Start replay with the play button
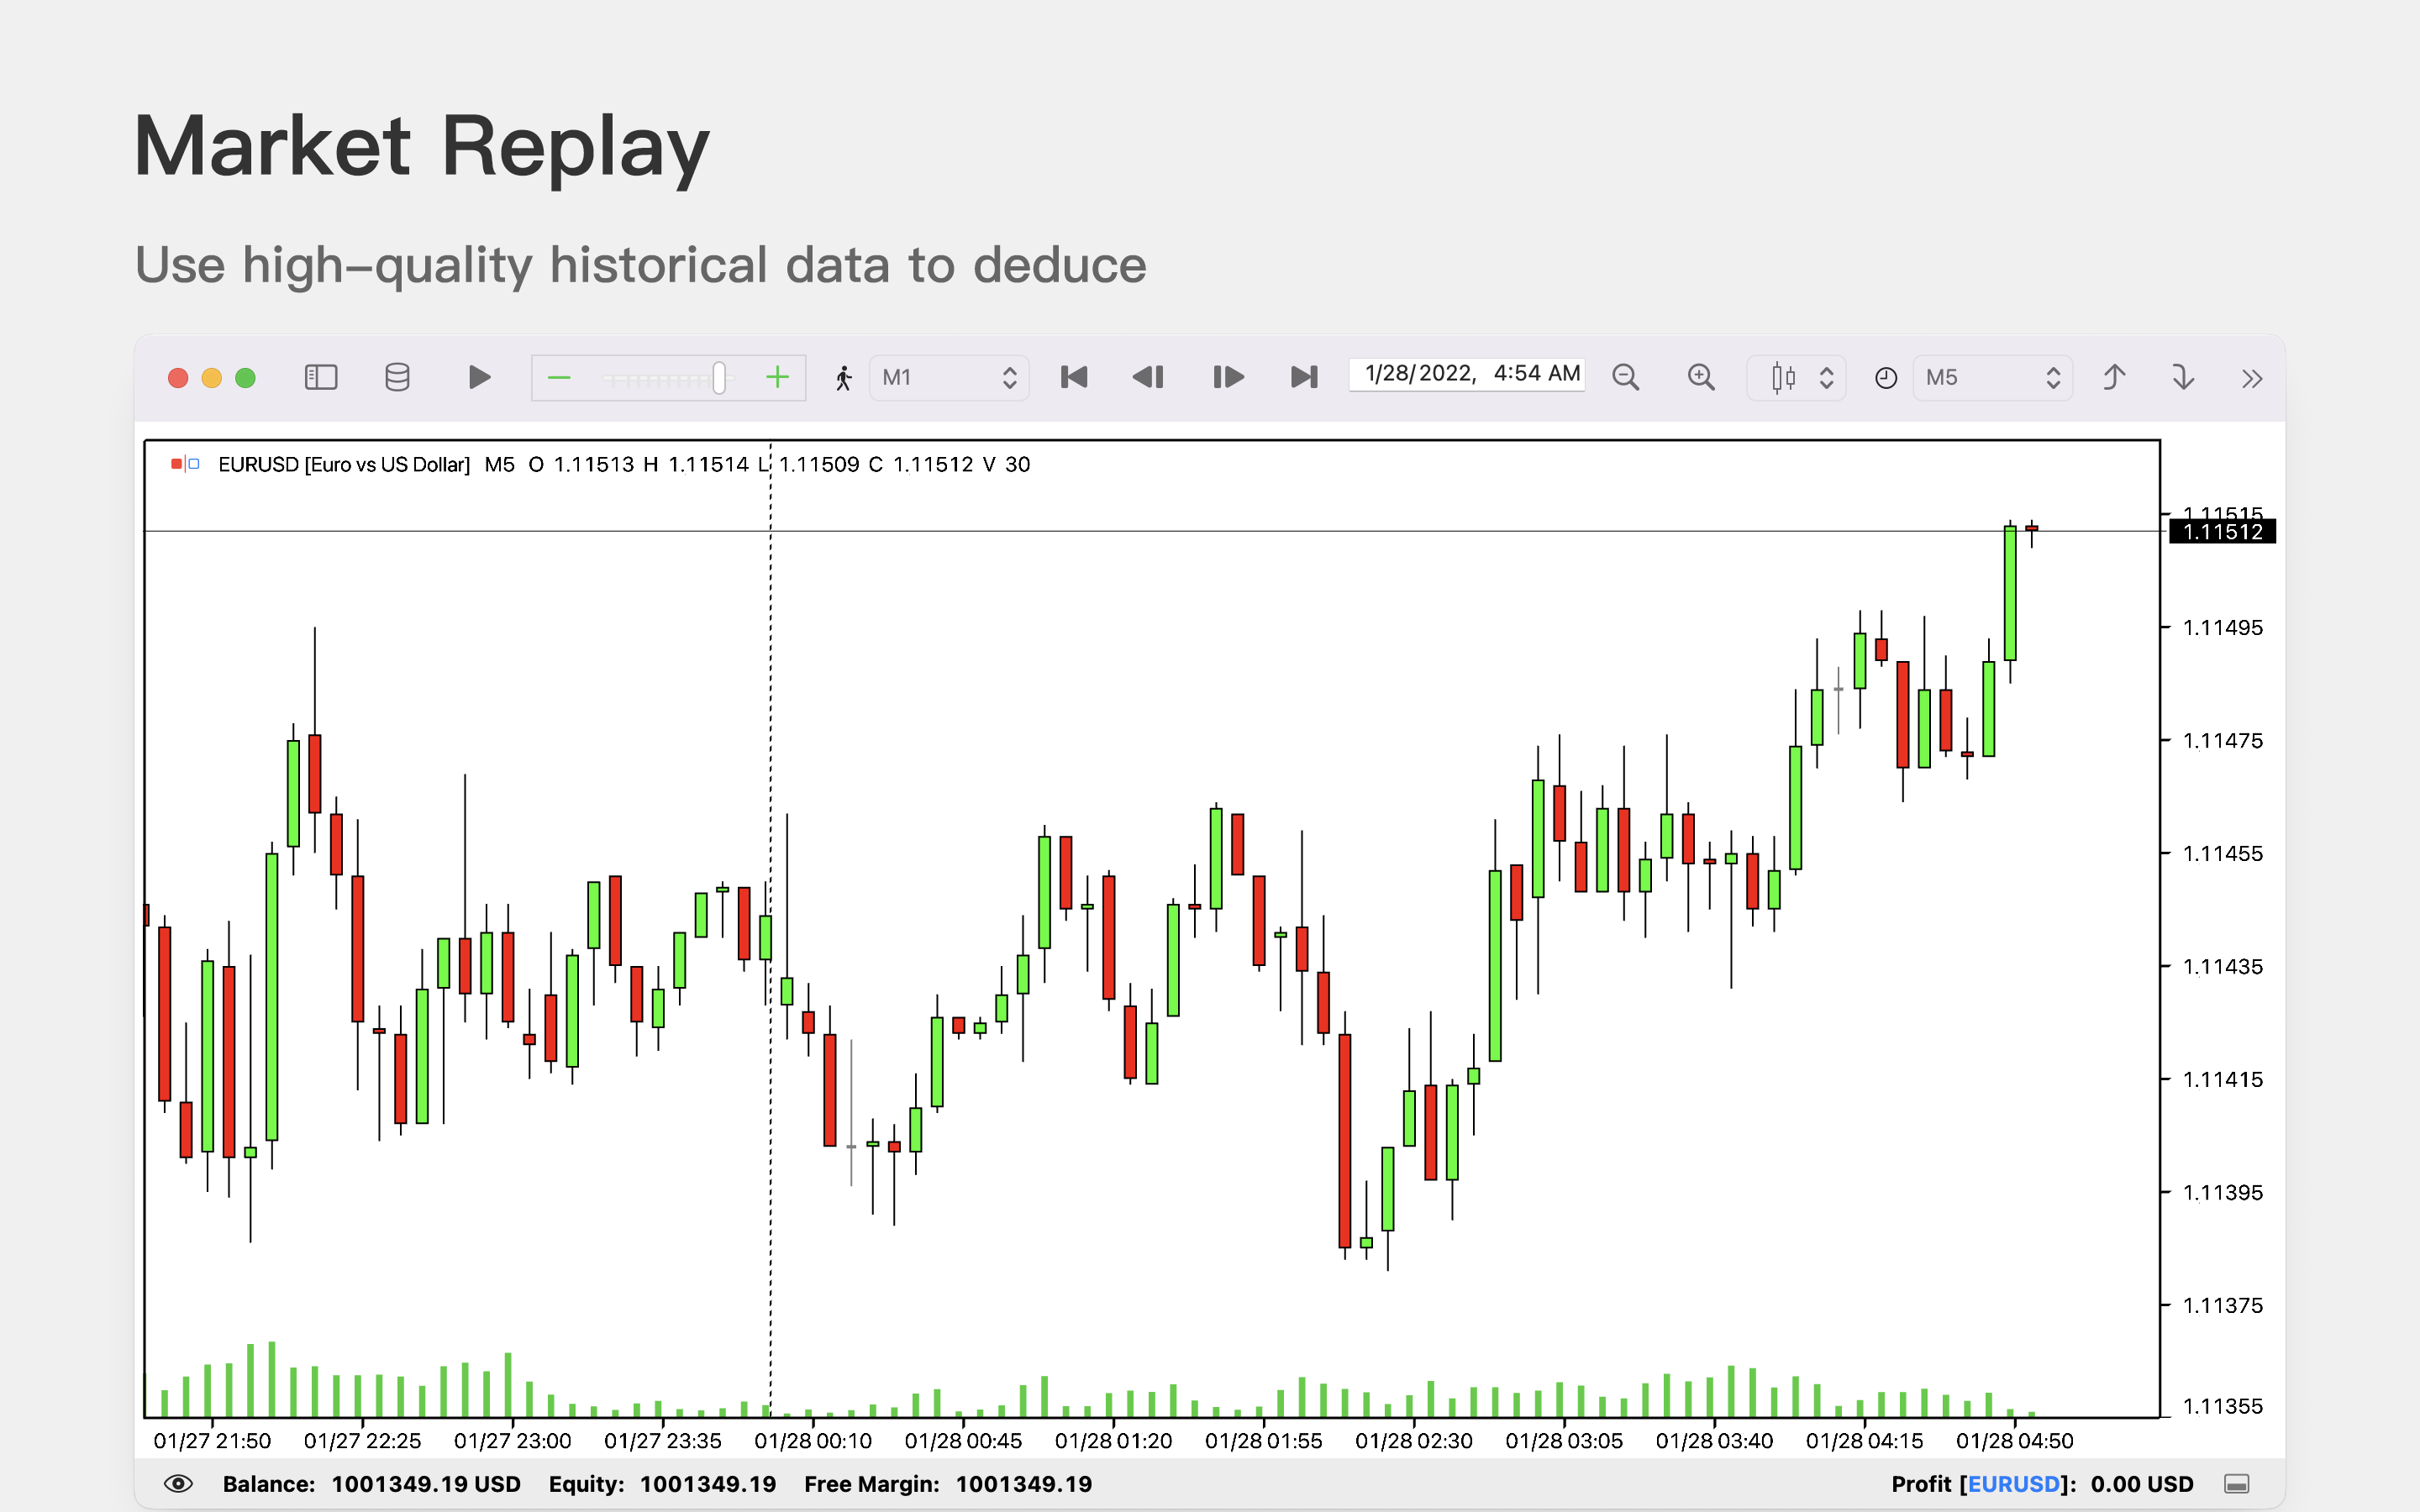2420x1512 pixels. [x=479, y=377]
